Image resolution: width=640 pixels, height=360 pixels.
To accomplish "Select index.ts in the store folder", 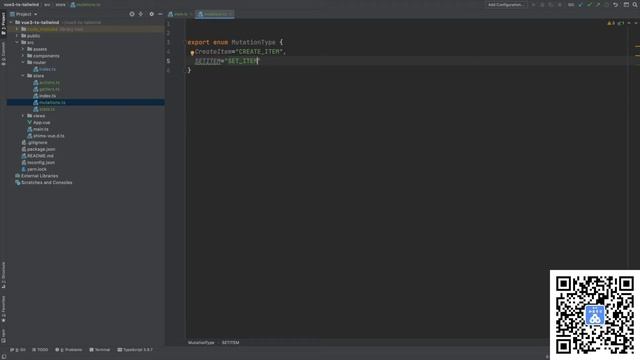I will click(44, 96).
